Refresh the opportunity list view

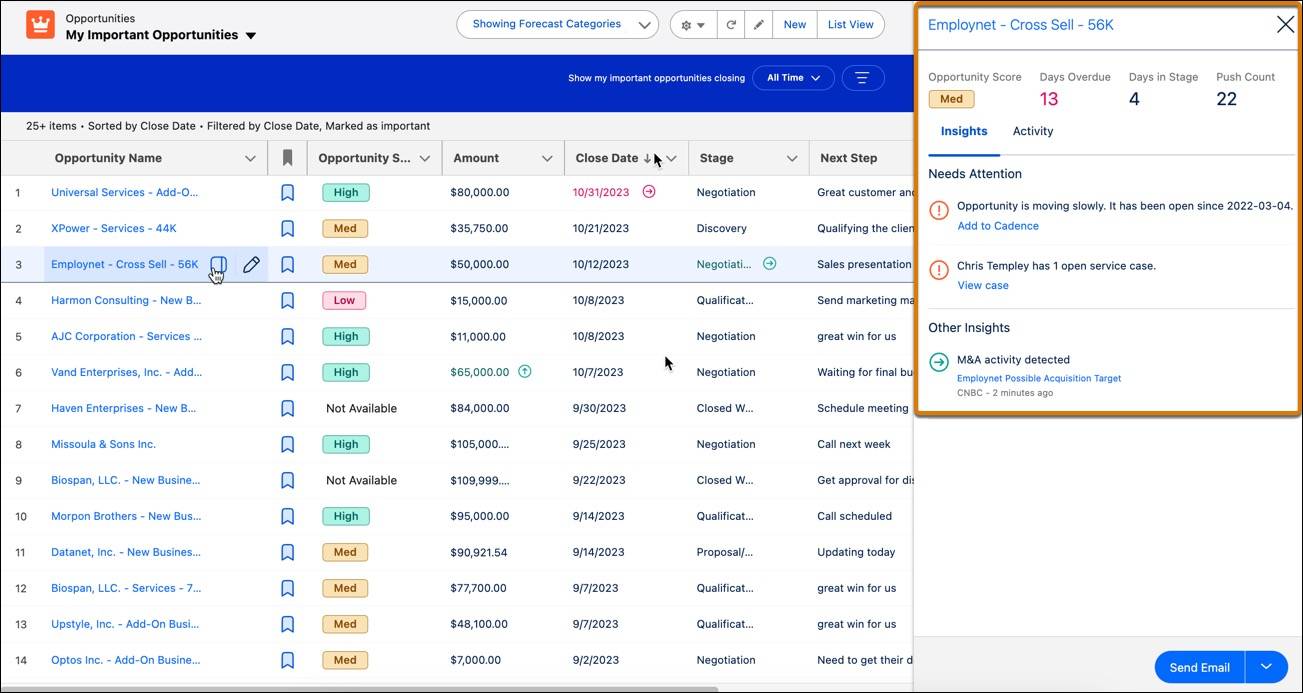tap(731, 23)
